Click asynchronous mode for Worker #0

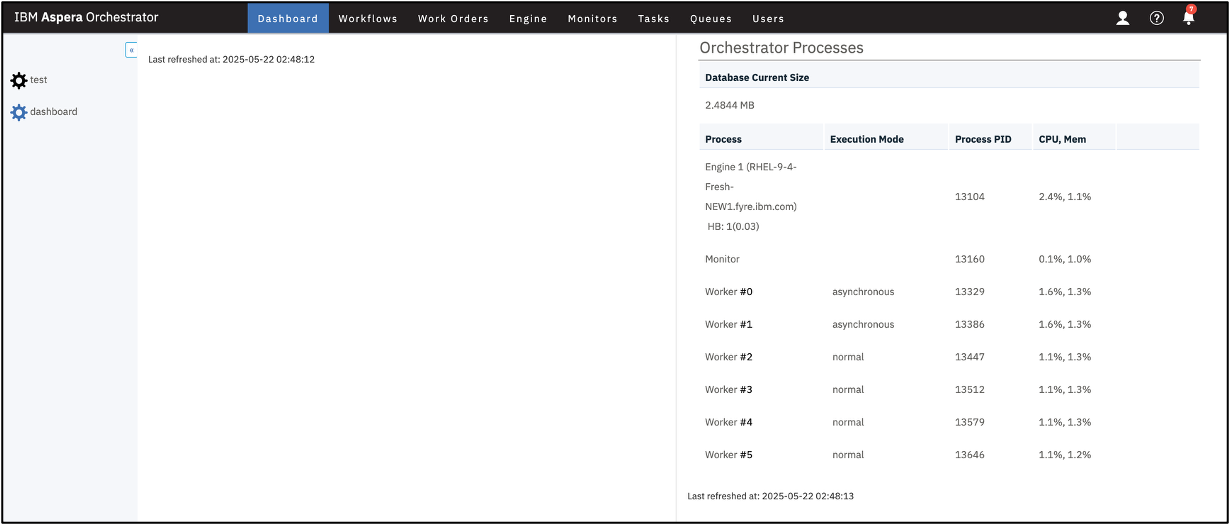[x=863, y=292]
